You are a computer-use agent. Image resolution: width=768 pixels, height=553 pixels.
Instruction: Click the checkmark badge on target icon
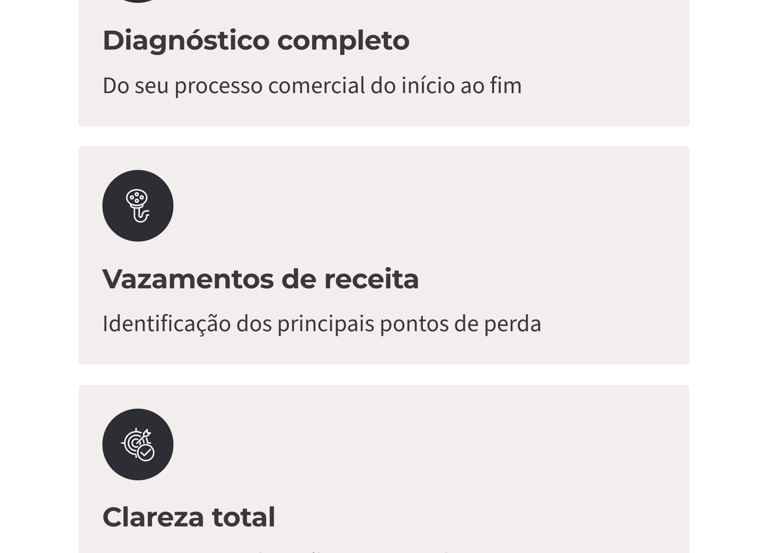(x=146, y=453)
